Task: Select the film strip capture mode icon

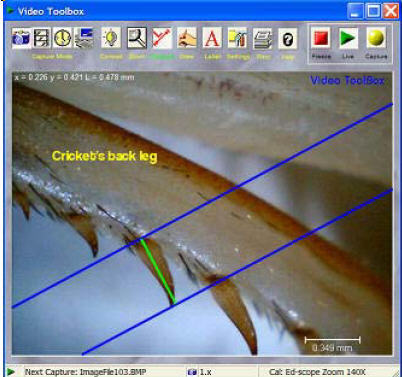Action: pos(42,38)
